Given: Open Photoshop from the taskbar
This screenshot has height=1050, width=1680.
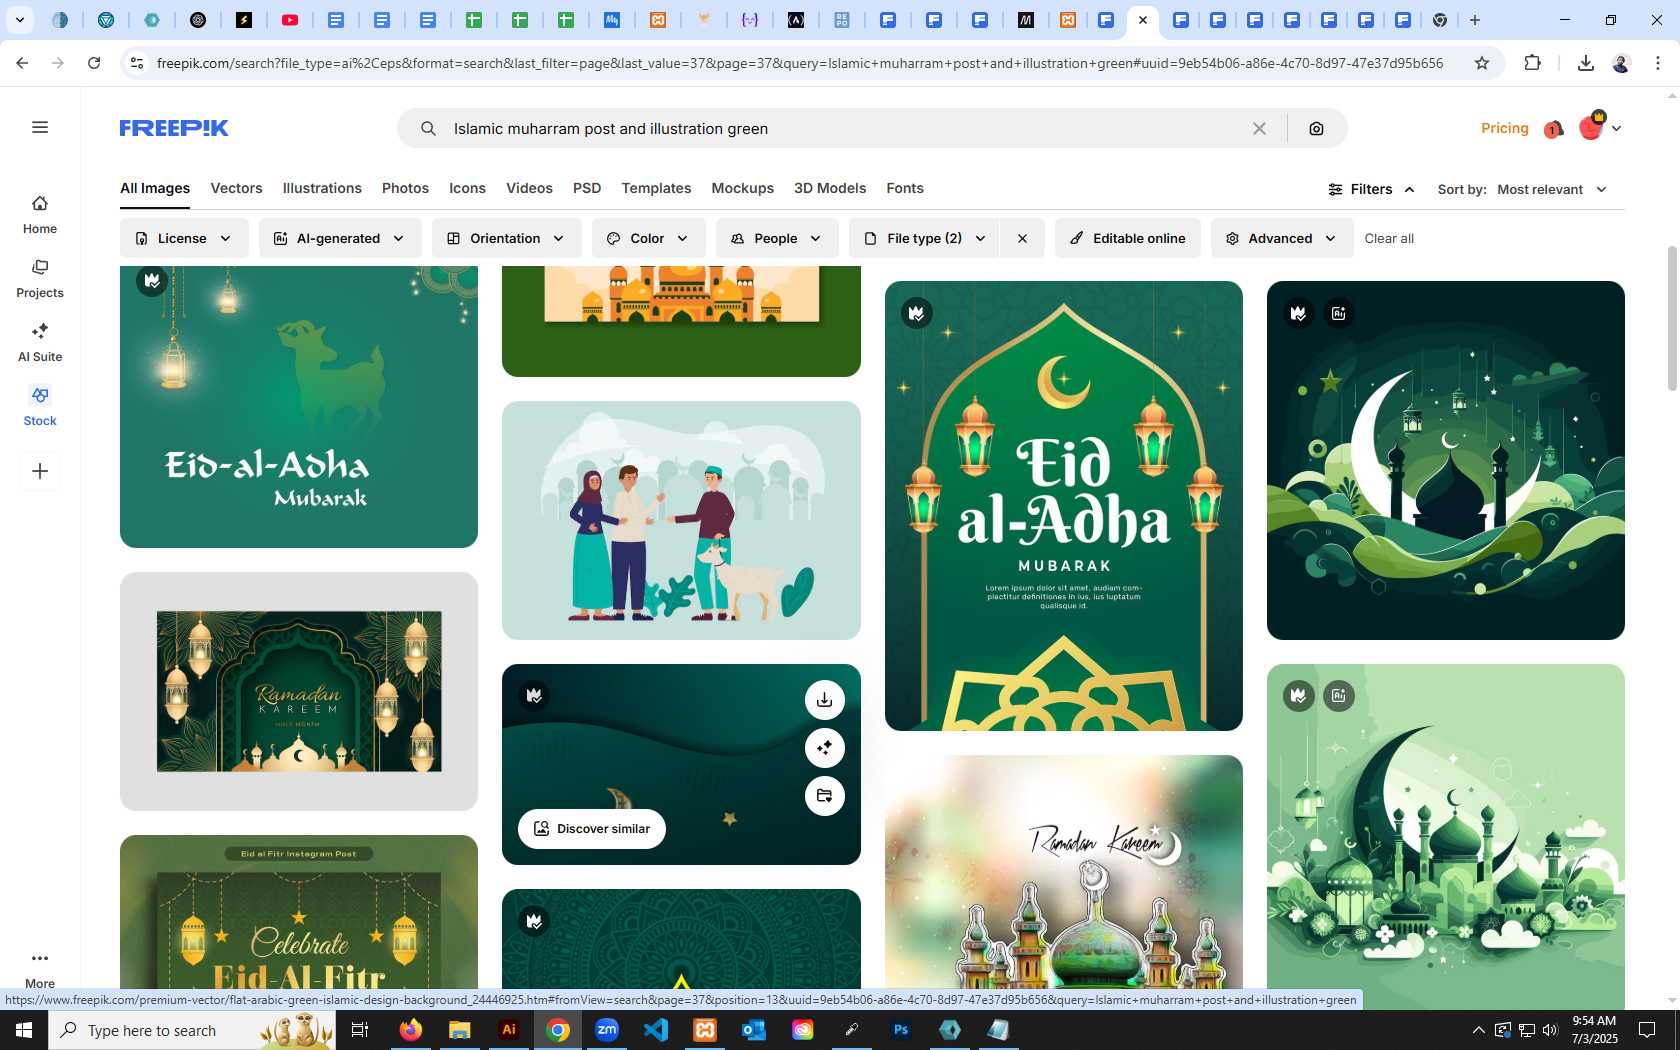Looking at the screenshot, I should click(x=901, y=1030).
